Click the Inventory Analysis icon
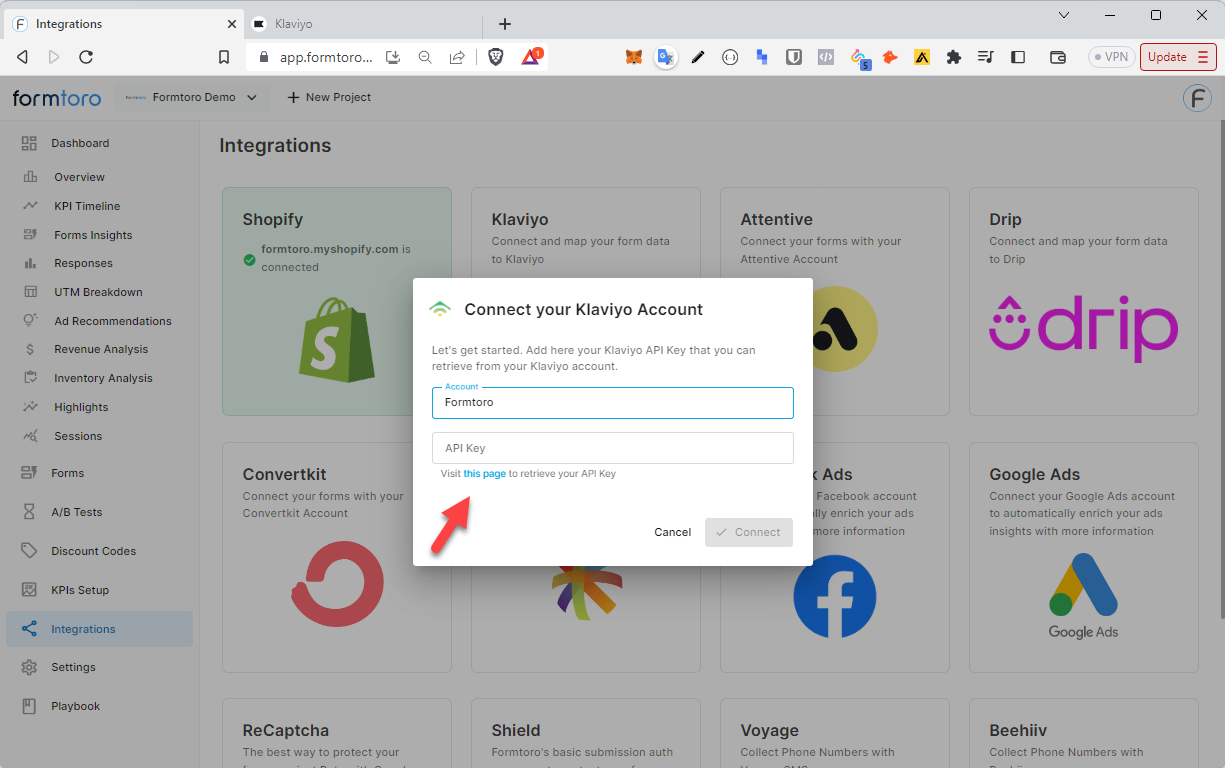The width and height of the screenshot is (1225, 768). pyautogui.click(x=31, y=378)
